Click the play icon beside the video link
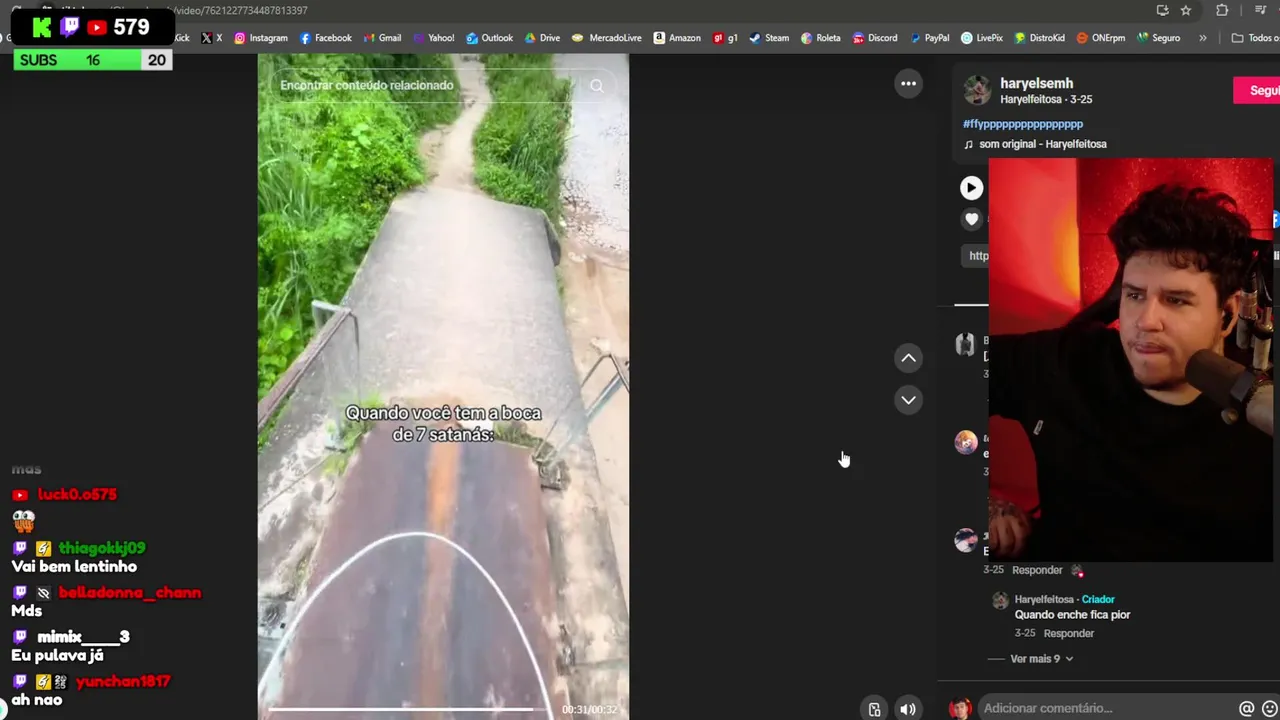 click(x=971, y=188)
